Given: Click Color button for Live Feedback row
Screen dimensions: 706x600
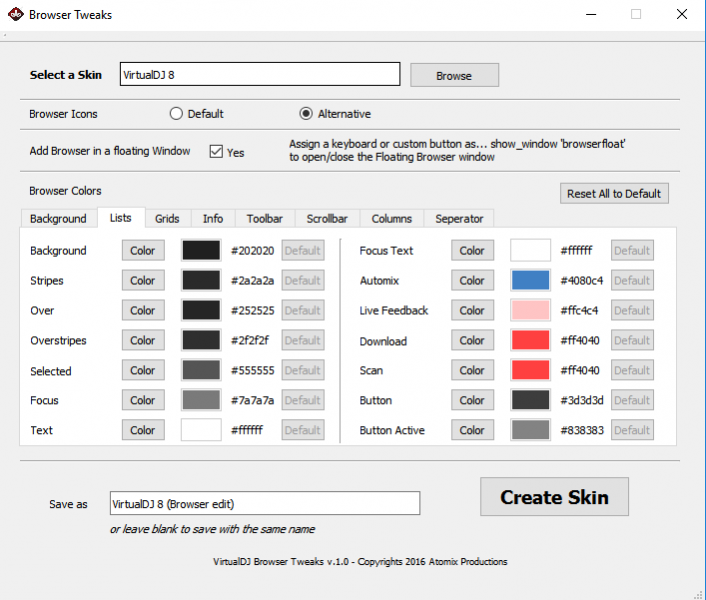Looking at the screenshot, I should (x=472, y=310).
